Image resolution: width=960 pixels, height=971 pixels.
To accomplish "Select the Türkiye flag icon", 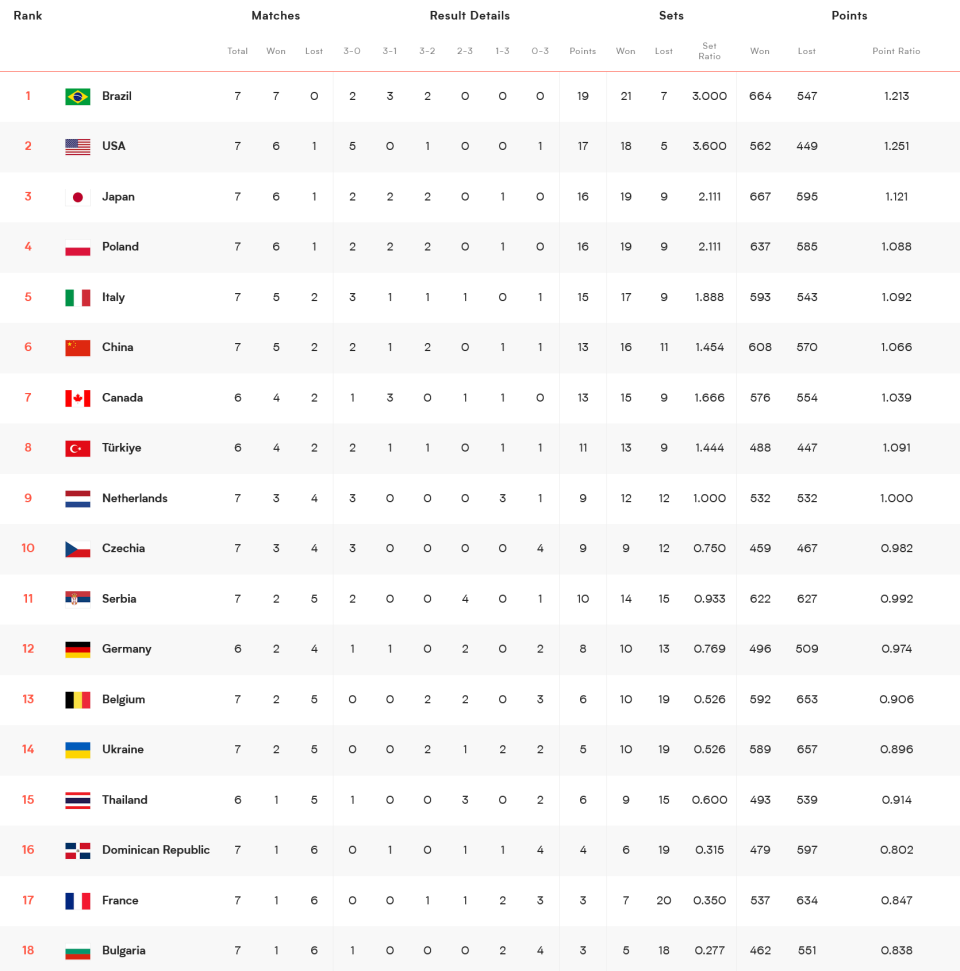I will [77, 448].
